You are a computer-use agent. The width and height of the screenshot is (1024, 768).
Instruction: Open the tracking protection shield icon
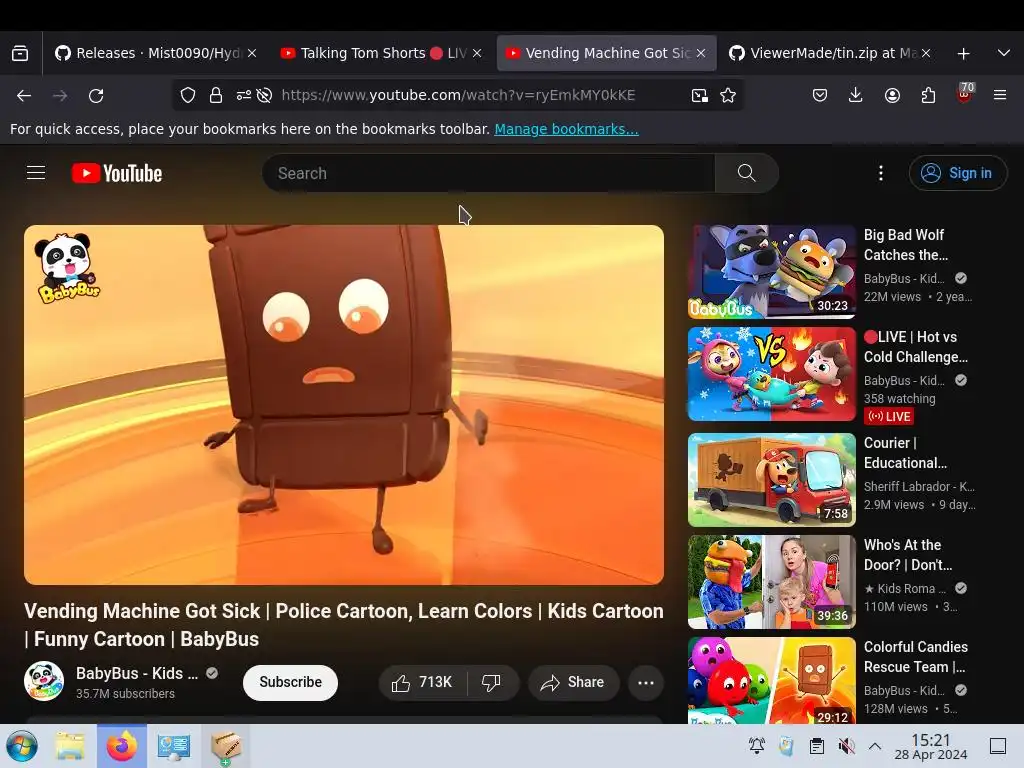point(188,95)
